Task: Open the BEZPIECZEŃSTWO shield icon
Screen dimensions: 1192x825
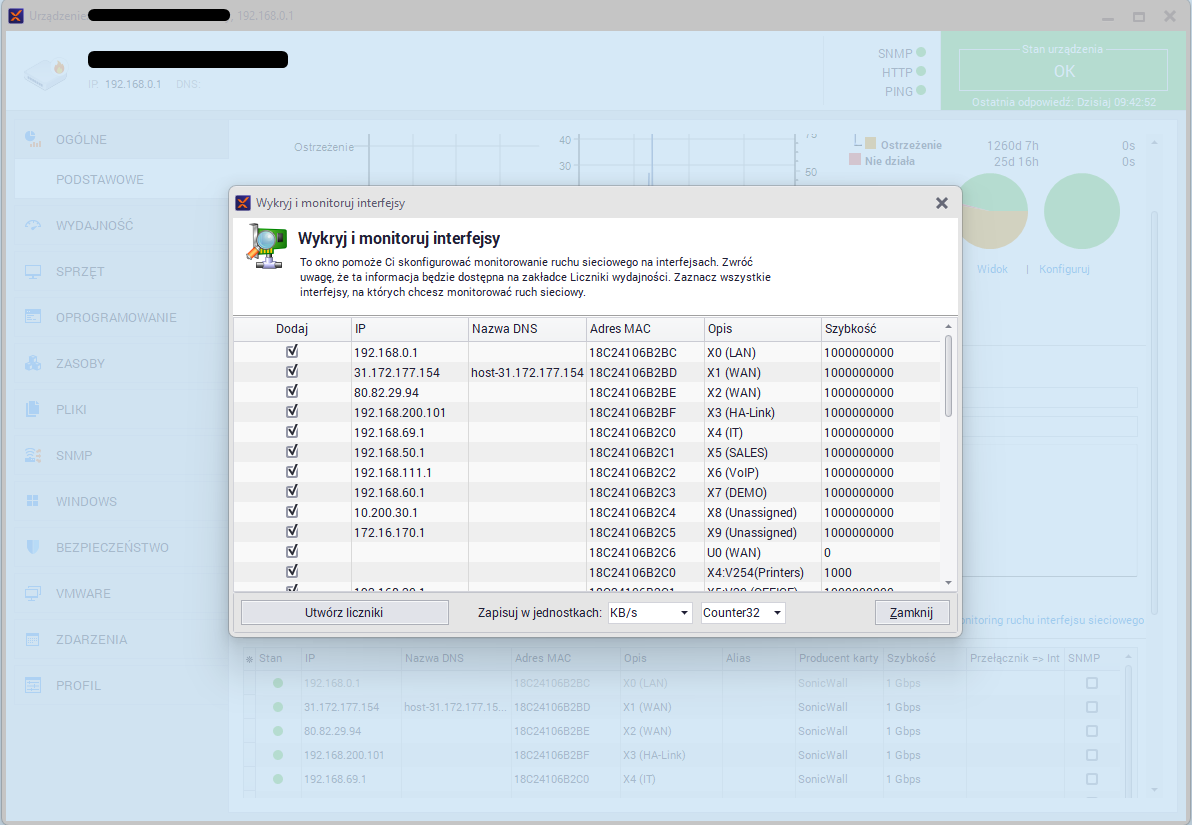Action: (33, 548)
